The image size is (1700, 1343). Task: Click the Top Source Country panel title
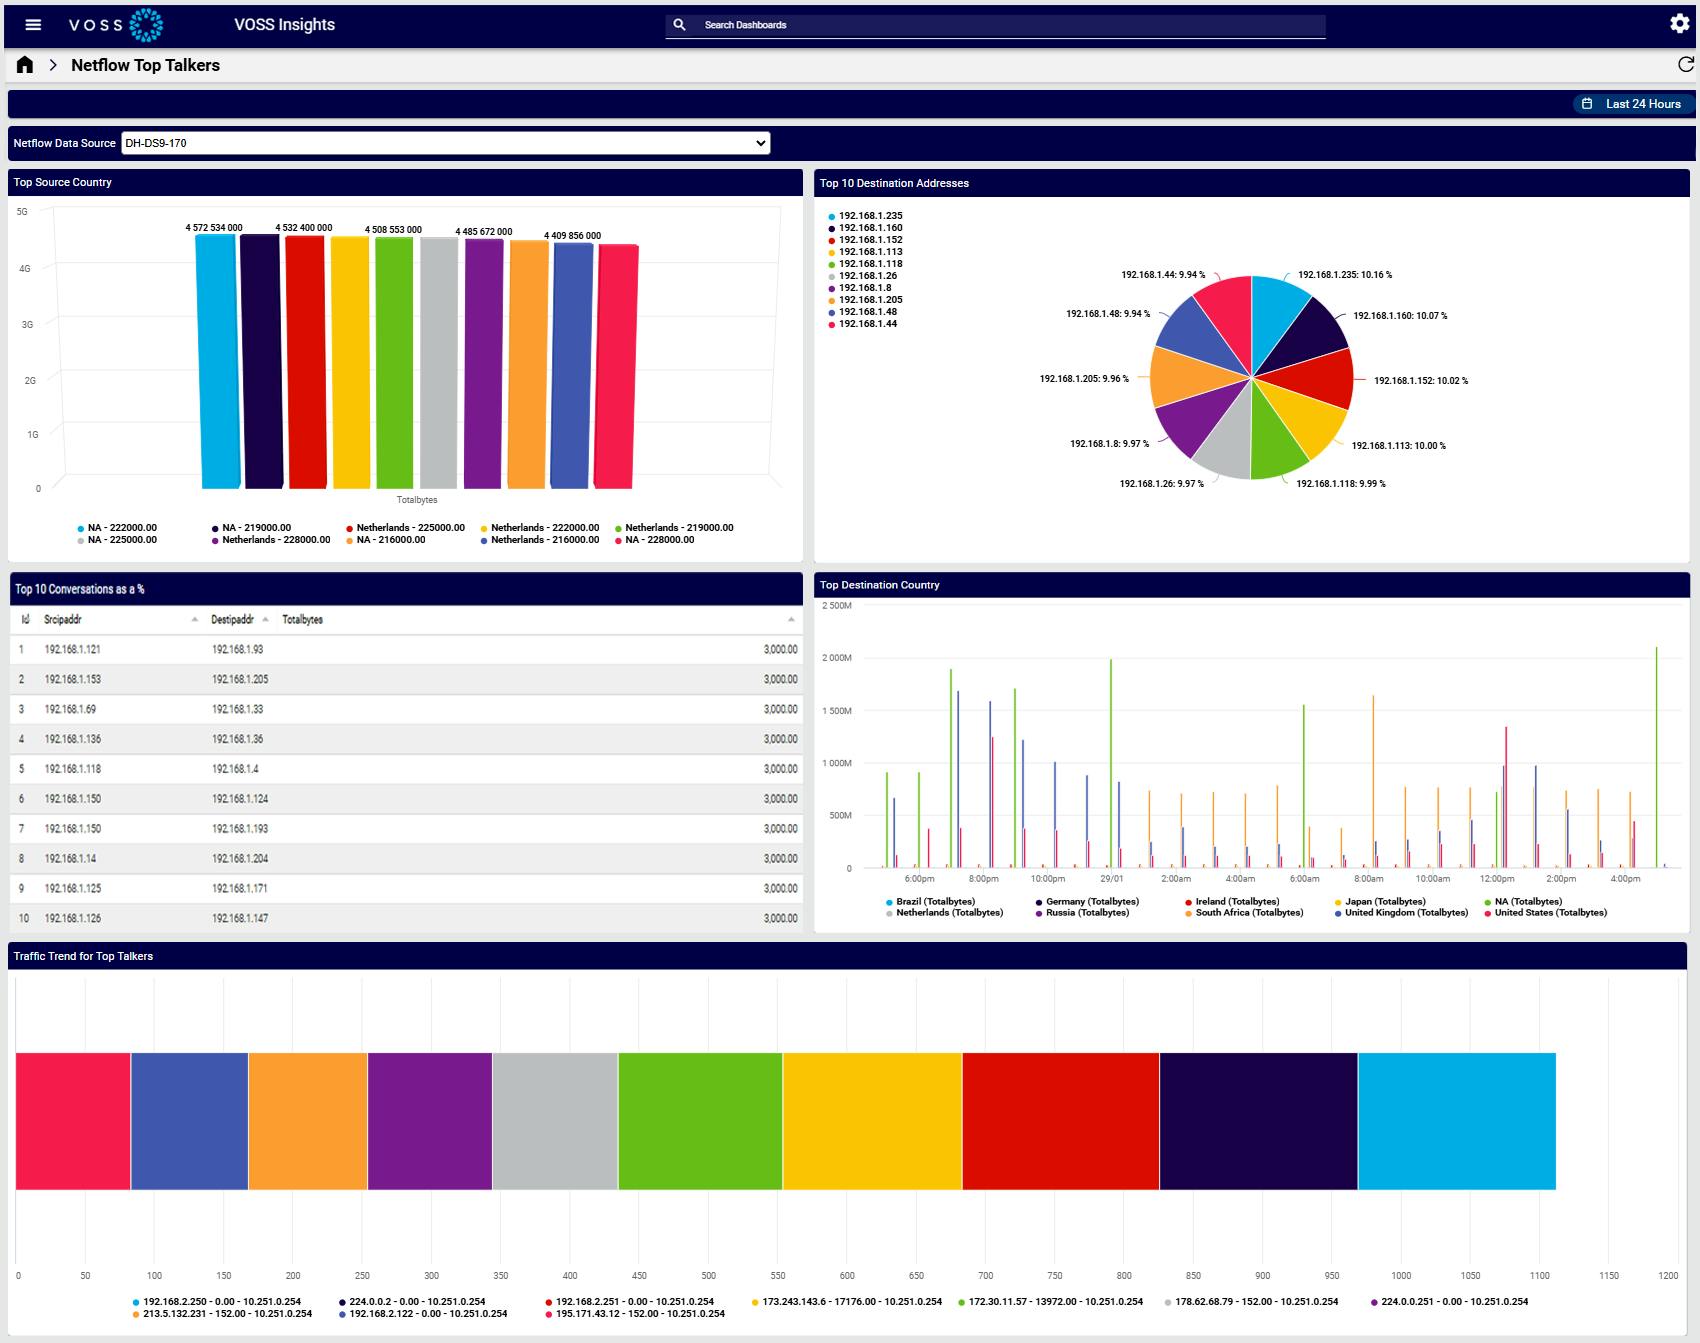click(x=62, y=183)
